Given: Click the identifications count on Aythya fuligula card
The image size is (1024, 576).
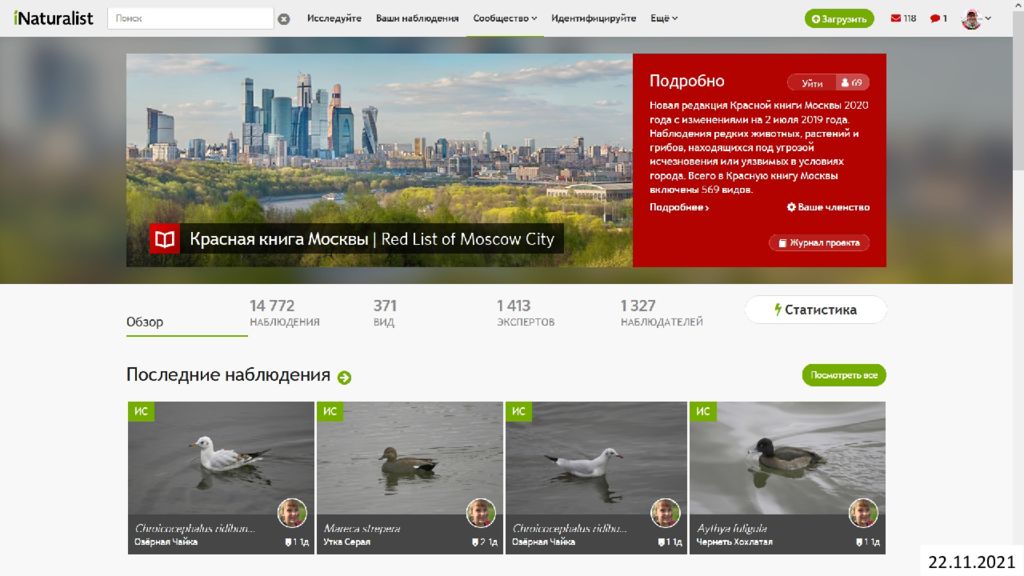Looking at the screenshot, I should pyautogui.click(x=860, y=542).
